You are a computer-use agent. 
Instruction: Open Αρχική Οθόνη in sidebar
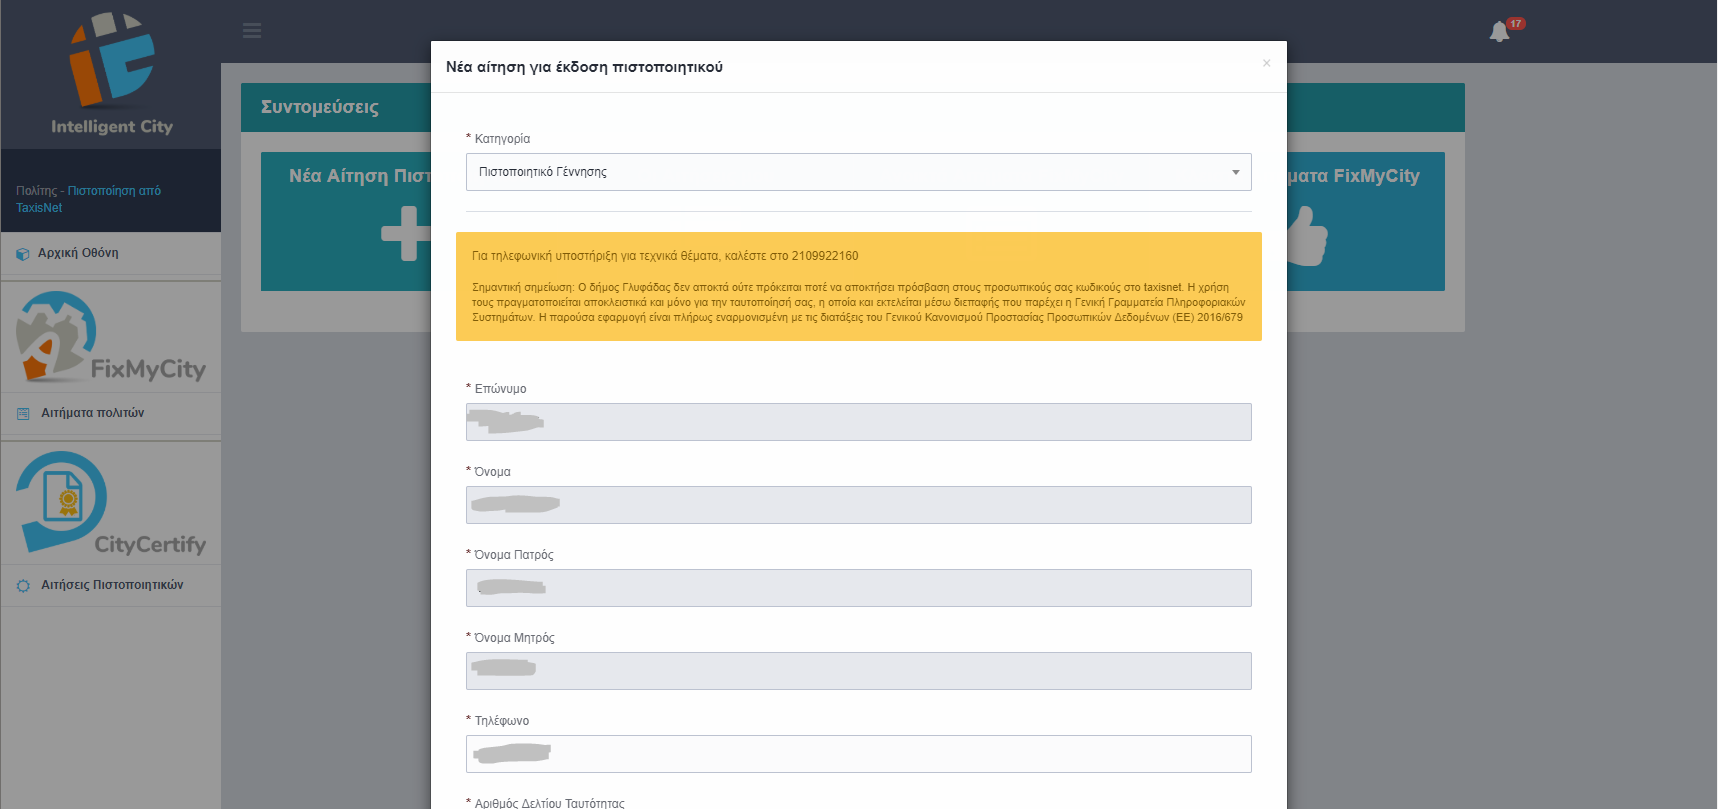tap(78, 253)
